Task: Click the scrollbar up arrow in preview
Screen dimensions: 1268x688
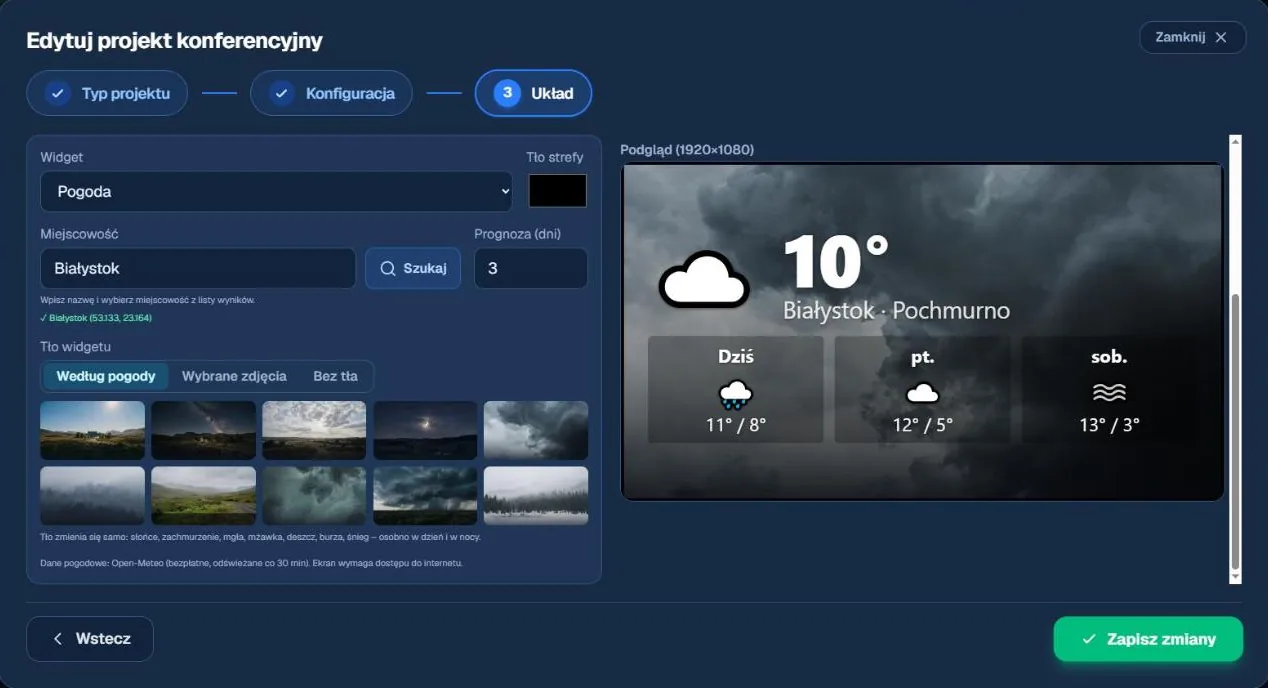Action: pyautogui.click(x=1235, y=142)
